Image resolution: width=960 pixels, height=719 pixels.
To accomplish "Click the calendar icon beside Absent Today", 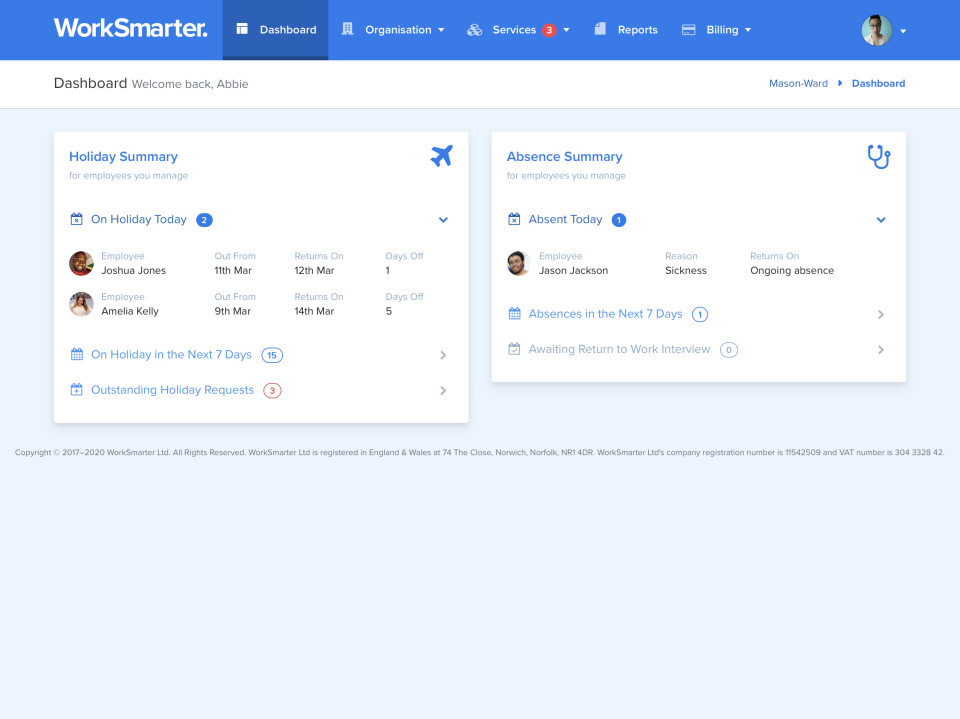I will pos(514,219).
